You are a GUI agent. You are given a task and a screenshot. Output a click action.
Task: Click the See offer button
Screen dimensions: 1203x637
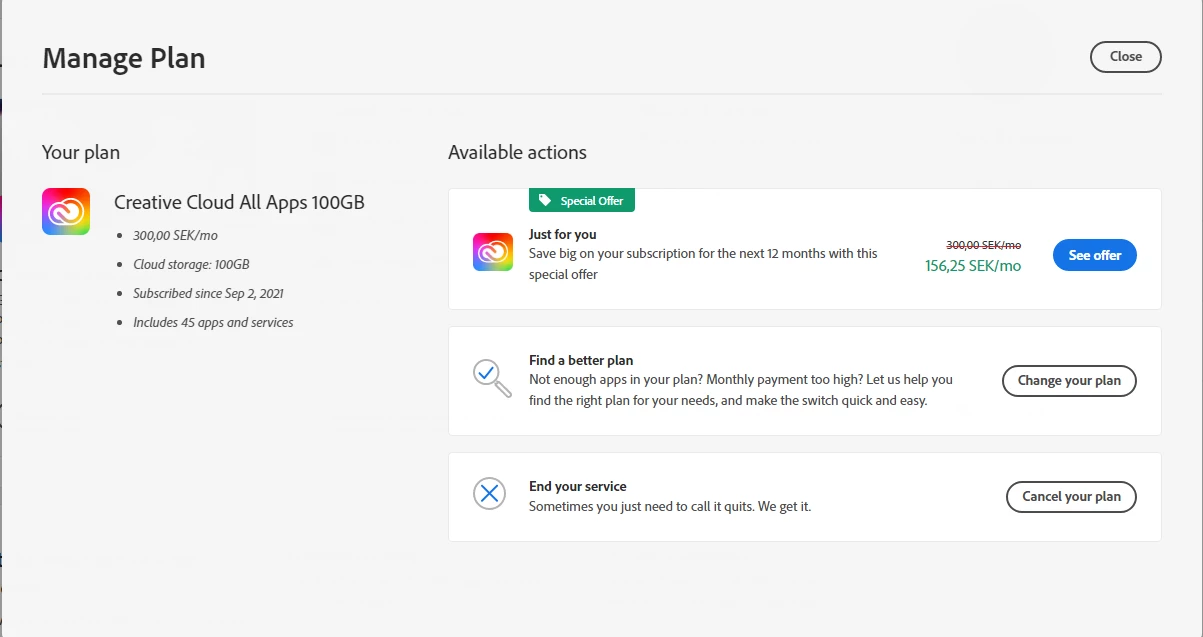(1095, 255)
